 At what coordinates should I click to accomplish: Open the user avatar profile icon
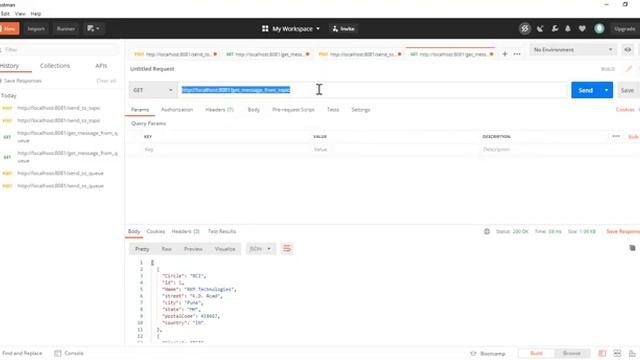(x=599, y=29)
